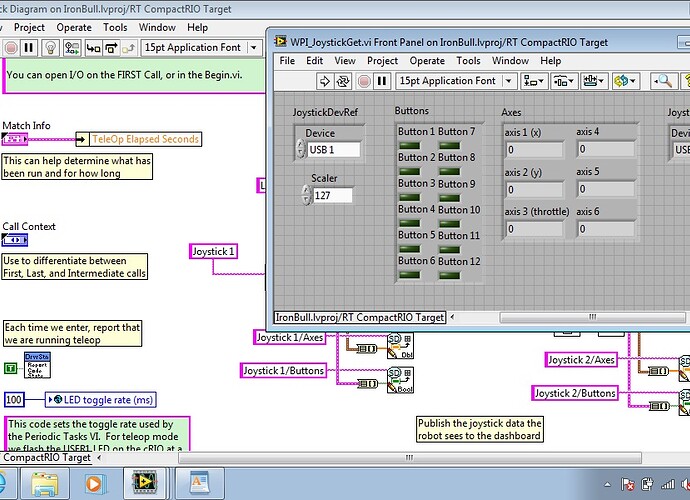Click axis 3 (throttle) numeric field

[534, 229]
